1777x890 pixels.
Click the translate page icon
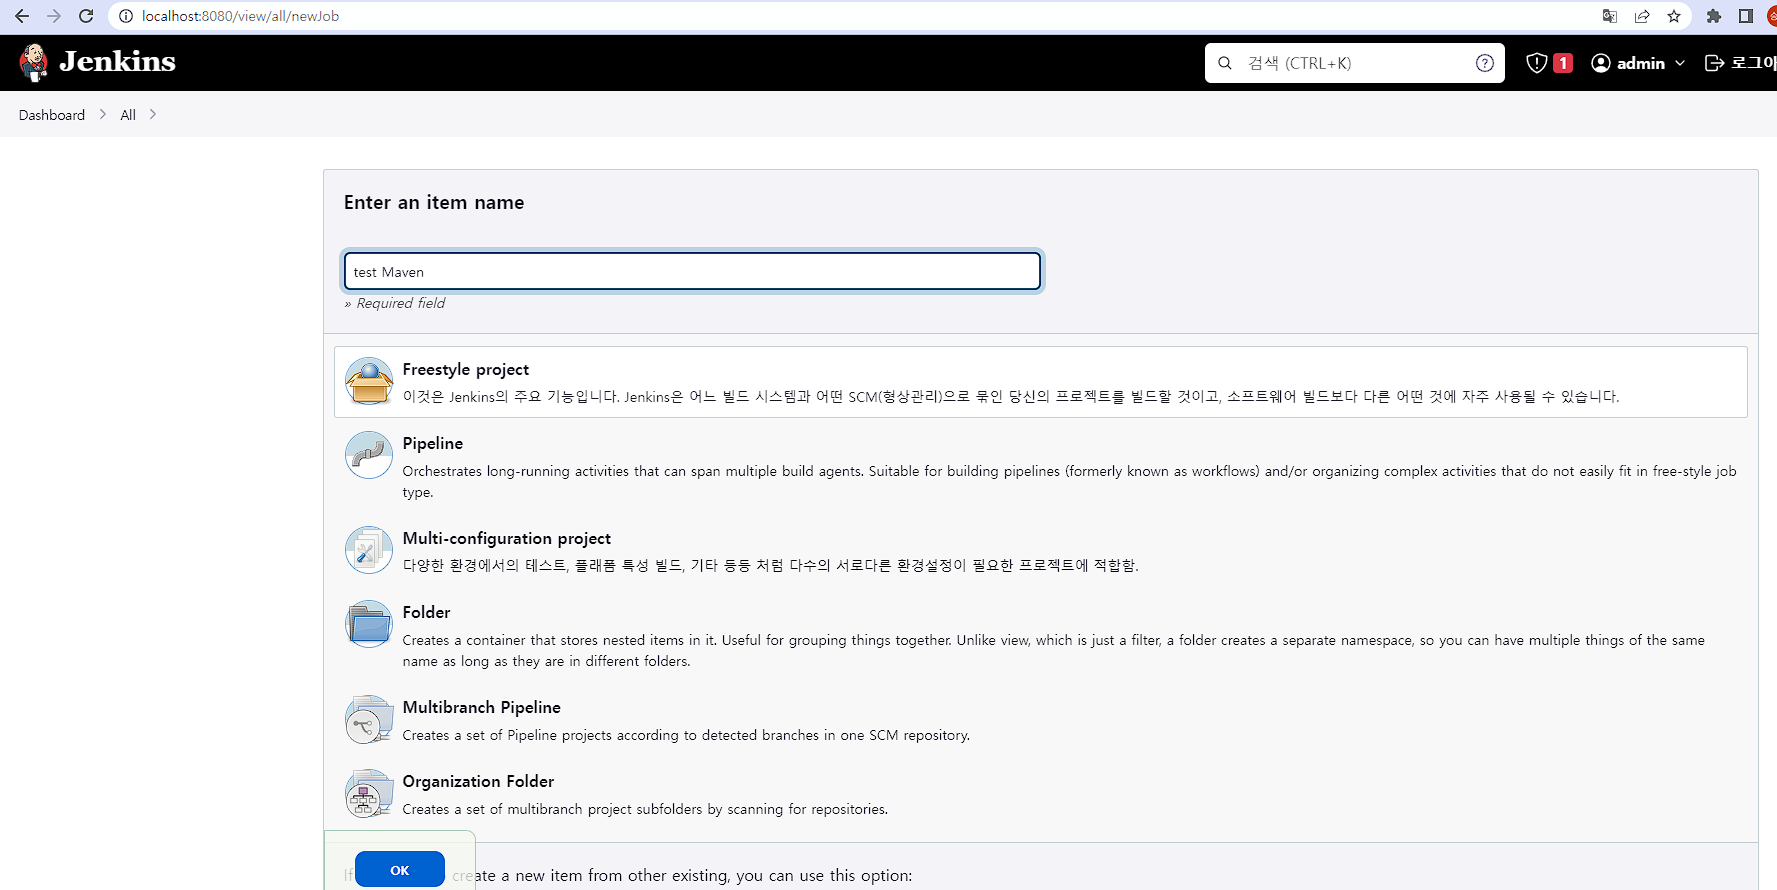(1610, 16)
